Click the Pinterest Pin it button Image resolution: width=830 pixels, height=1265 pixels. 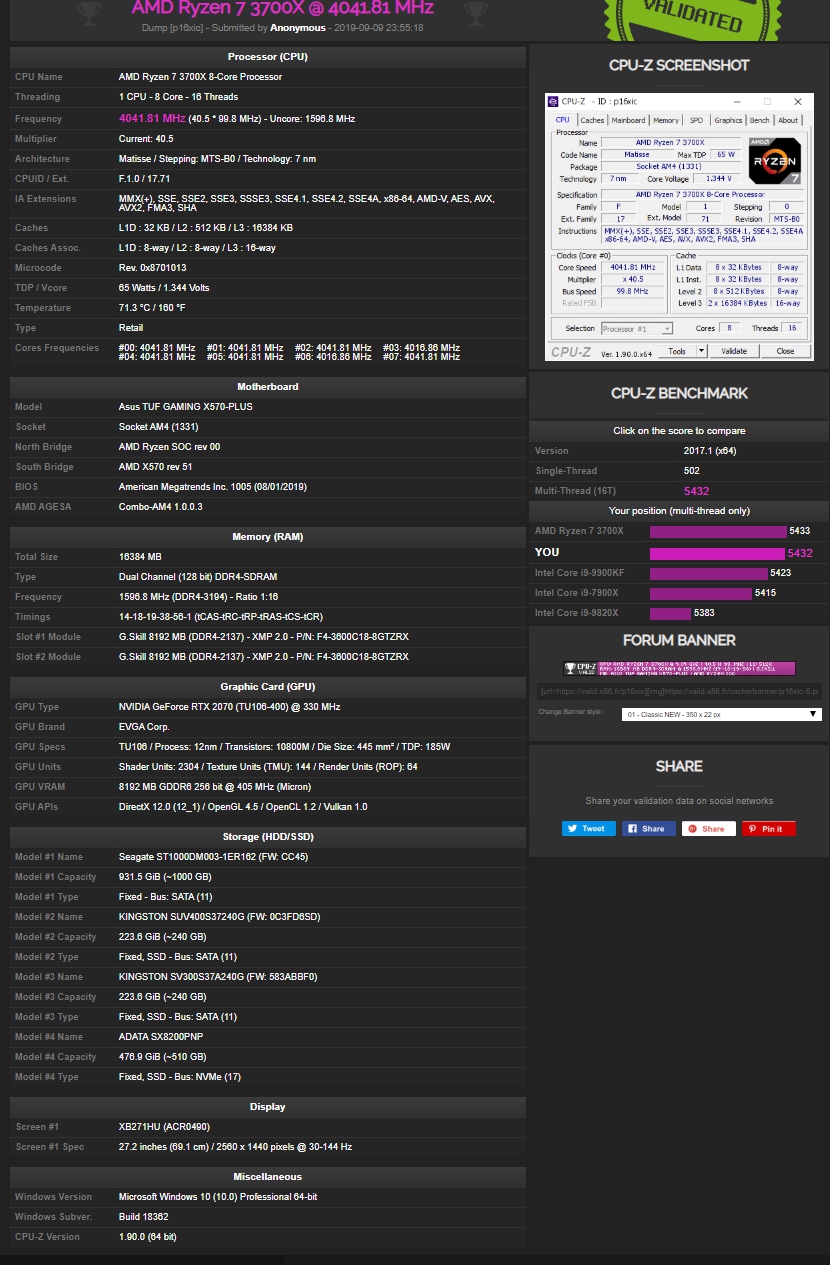[x=769, y=828]
